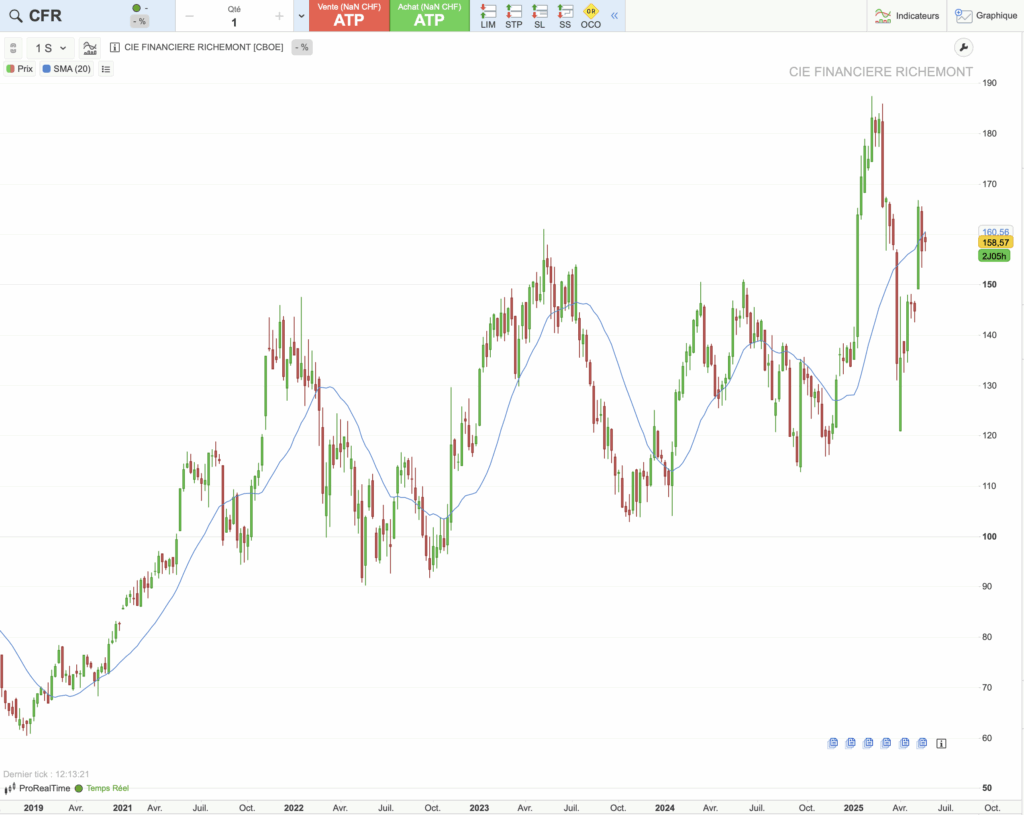
Task: Select the LIM limit order icon
Action: click(x=488, y=16)
